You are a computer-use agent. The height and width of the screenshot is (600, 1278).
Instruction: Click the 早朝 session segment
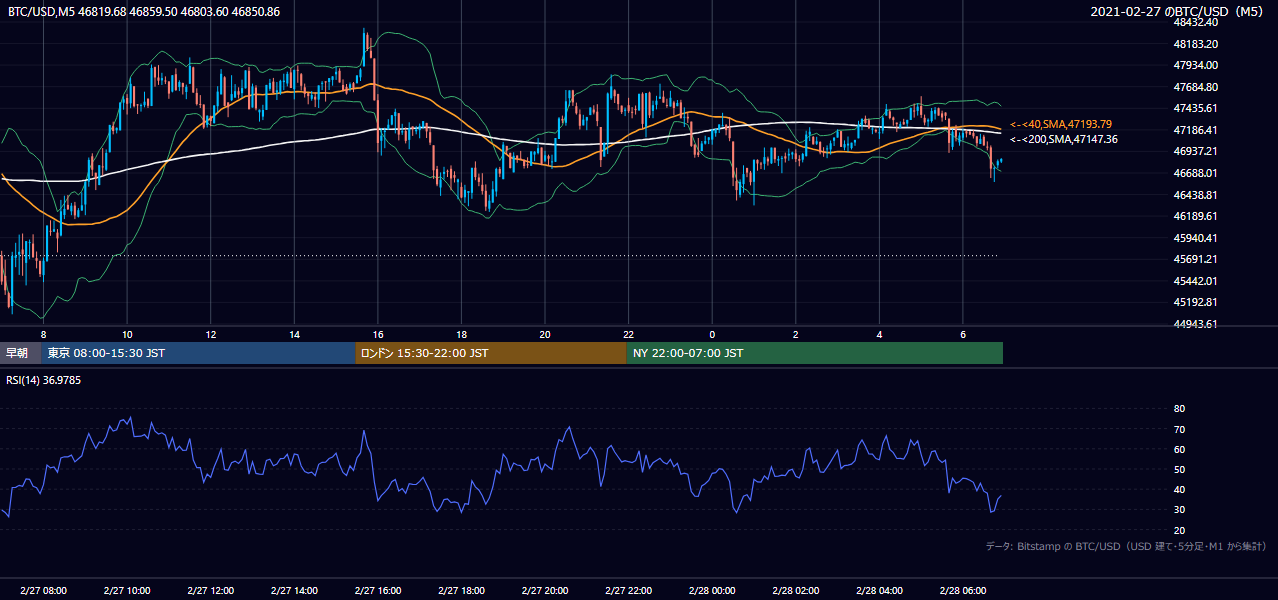point(21,353)
